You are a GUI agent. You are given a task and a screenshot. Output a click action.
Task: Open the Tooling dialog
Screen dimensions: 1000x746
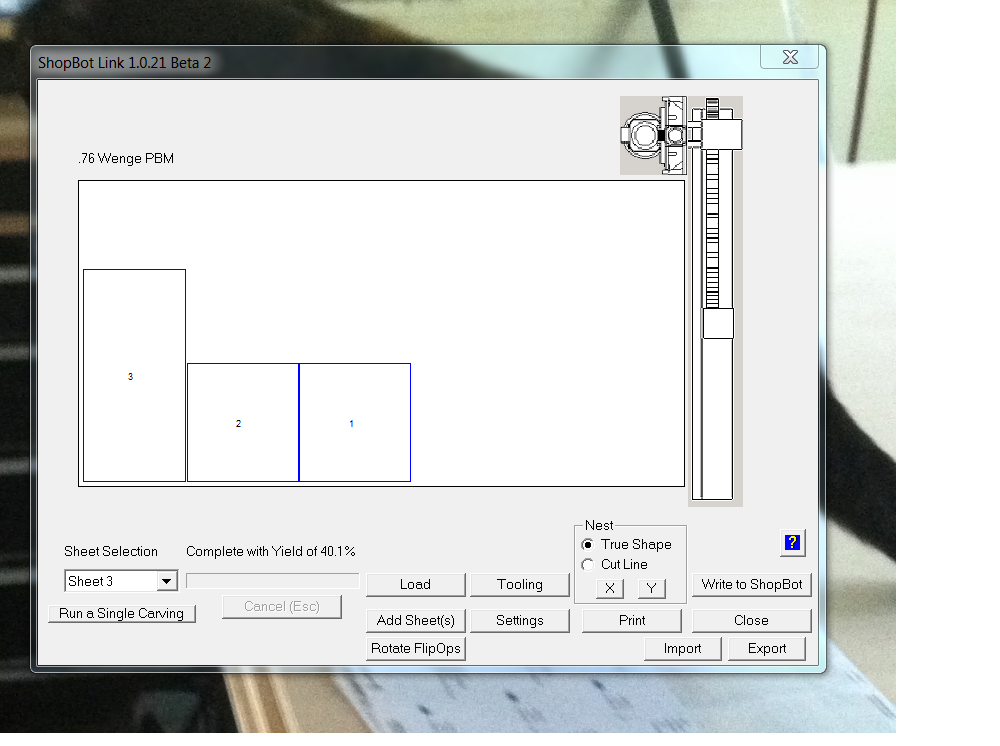coord(520,585)
